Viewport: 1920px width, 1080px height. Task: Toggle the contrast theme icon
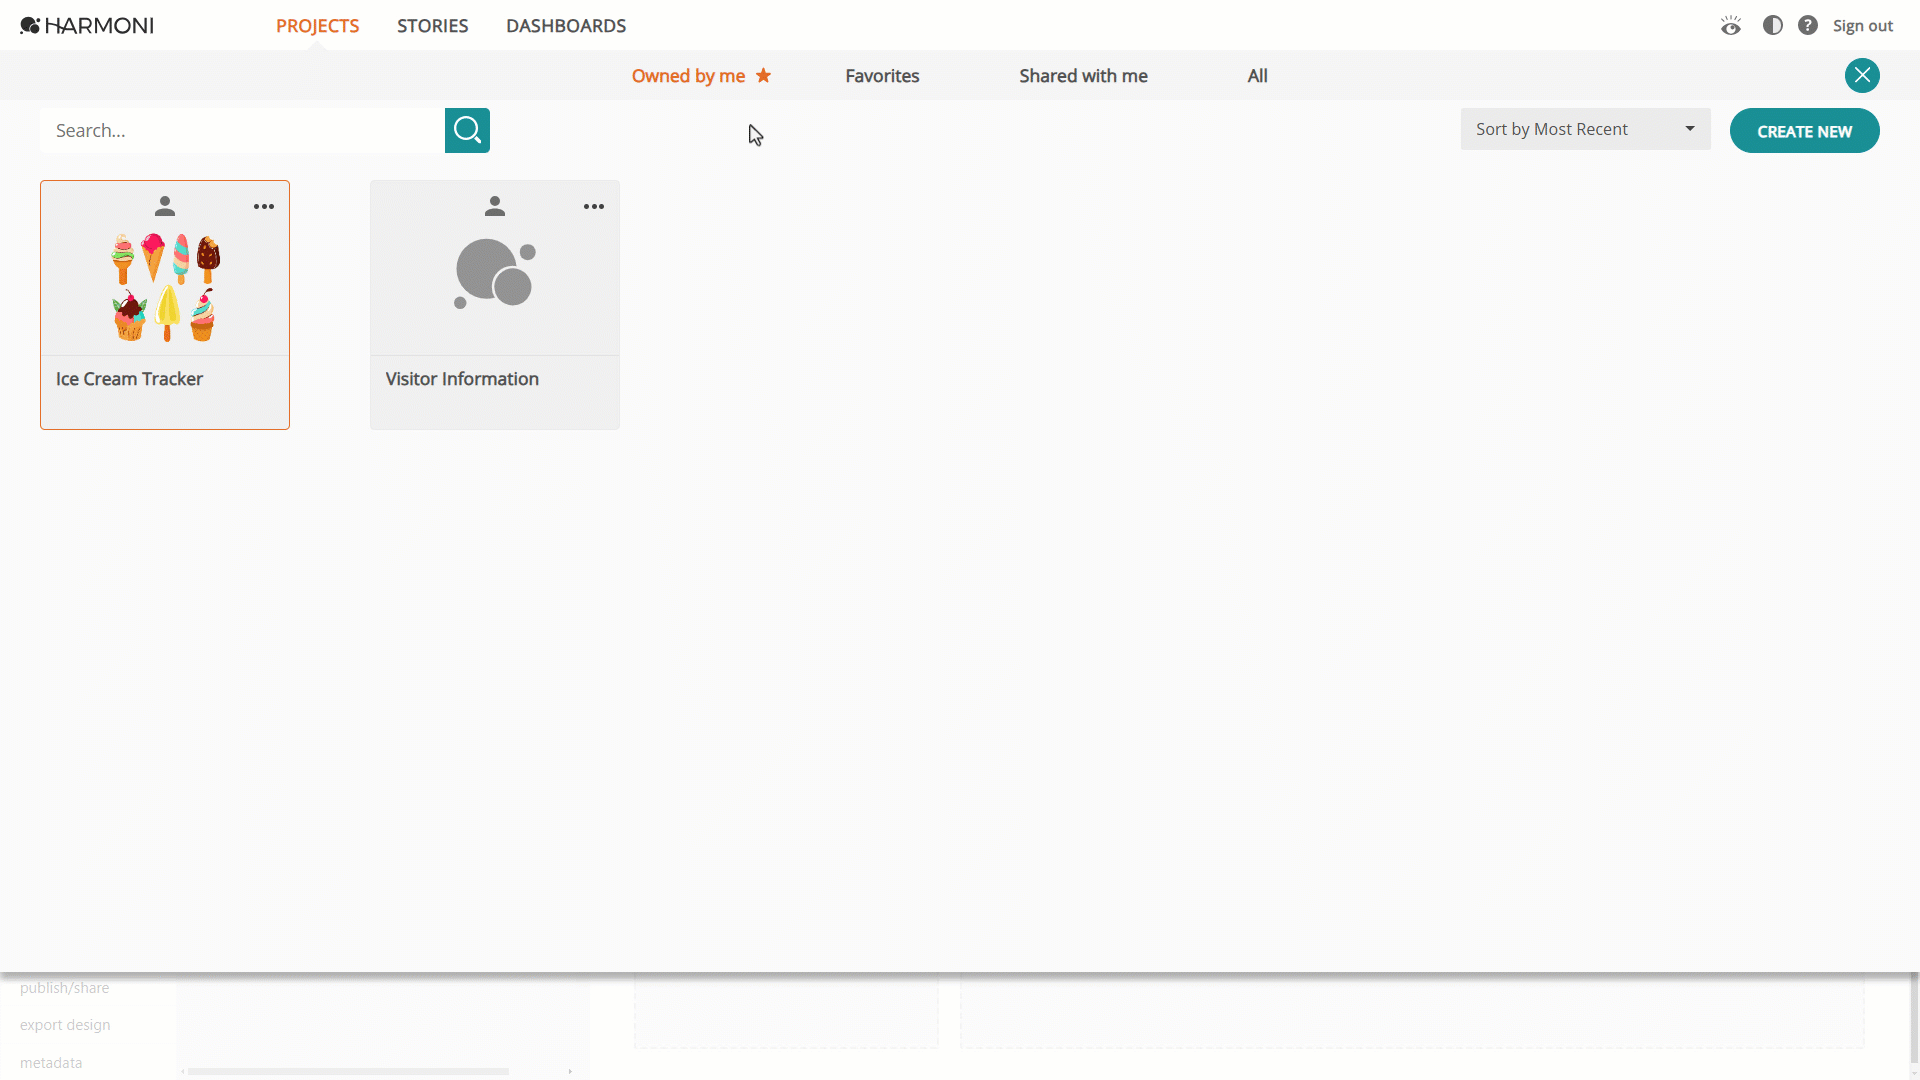(1773, 25)
